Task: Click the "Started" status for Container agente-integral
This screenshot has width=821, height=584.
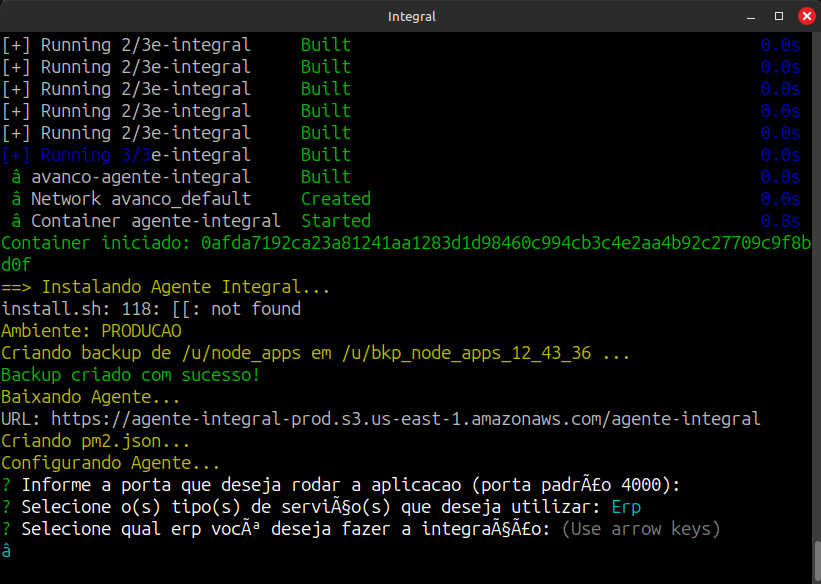Action: click(x=335, y=221)
